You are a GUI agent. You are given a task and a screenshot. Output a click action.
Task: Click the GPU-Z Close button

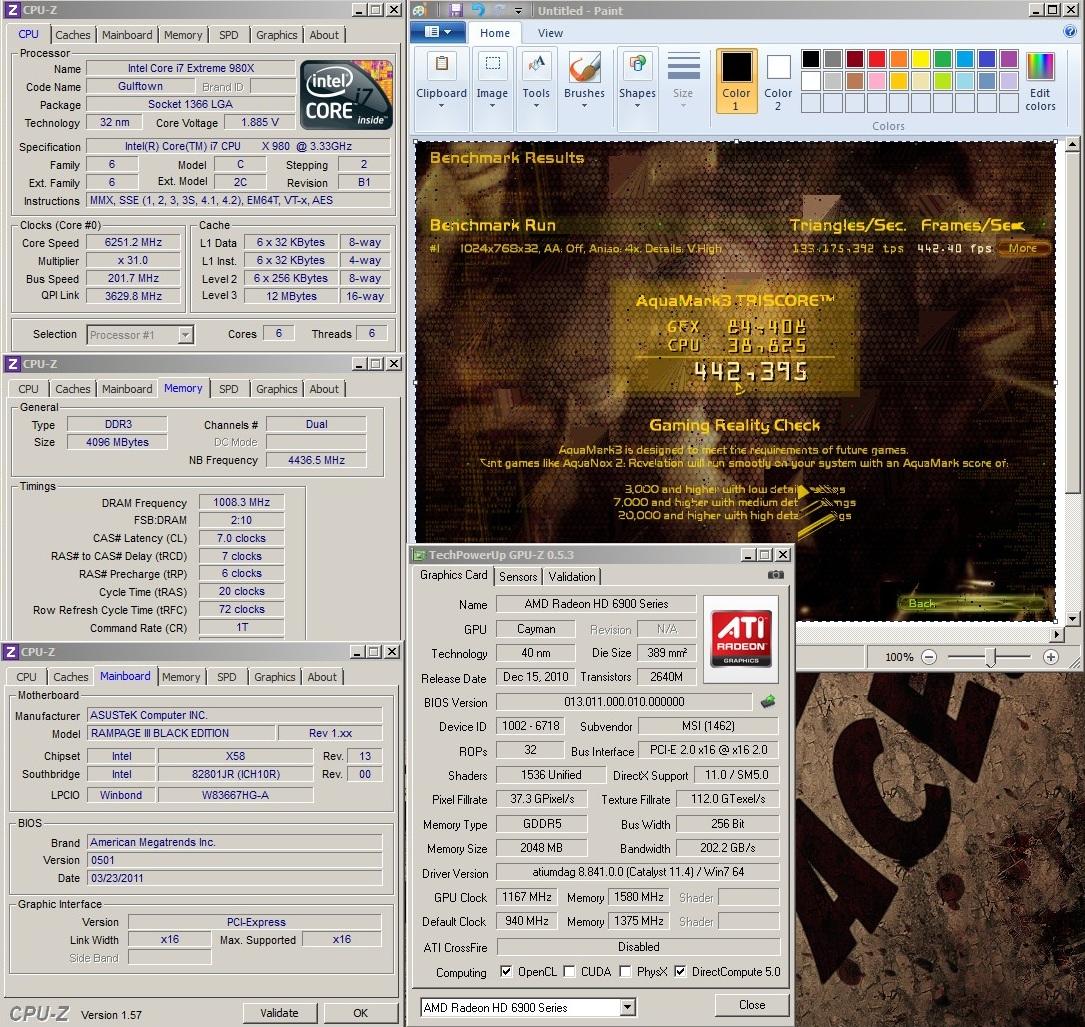tap(752, 1005)
